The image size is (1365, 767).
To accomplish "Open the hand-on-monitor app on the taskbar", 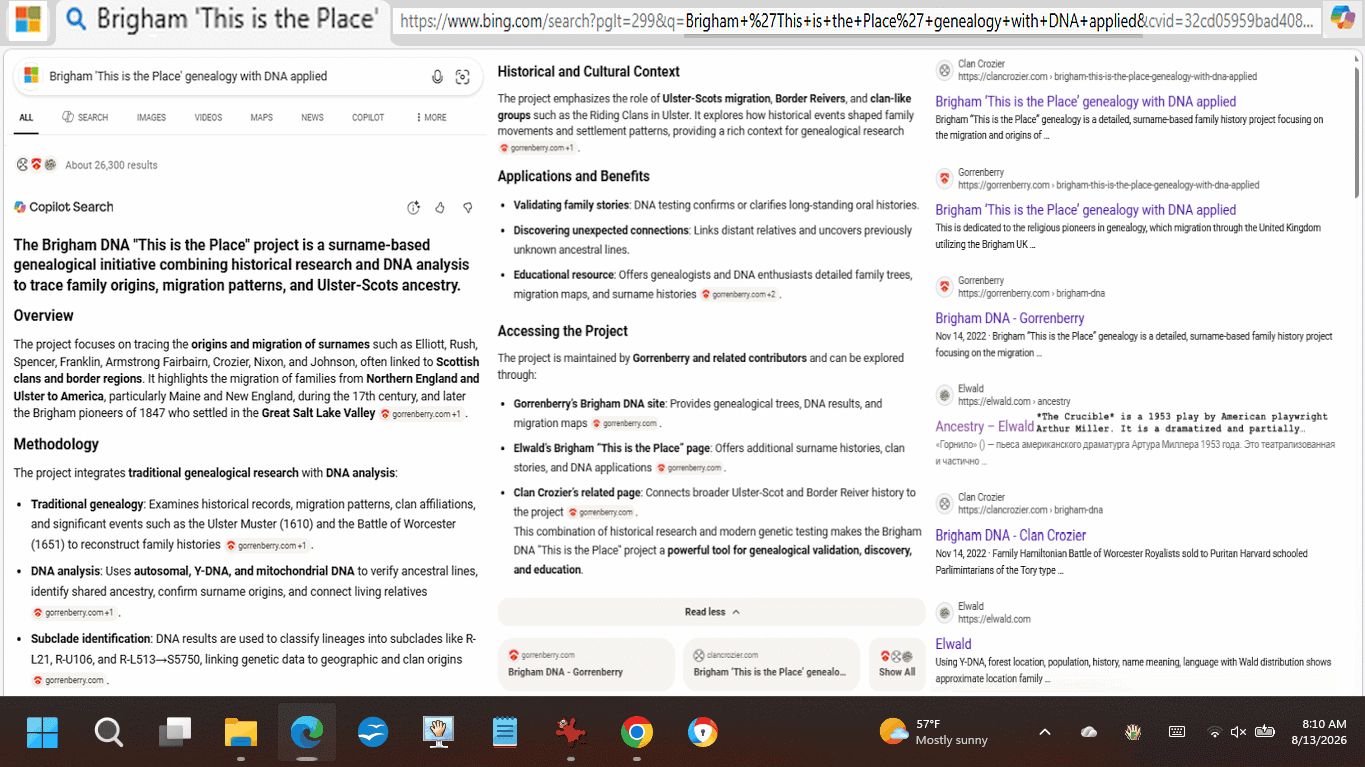I will point(439,733).
